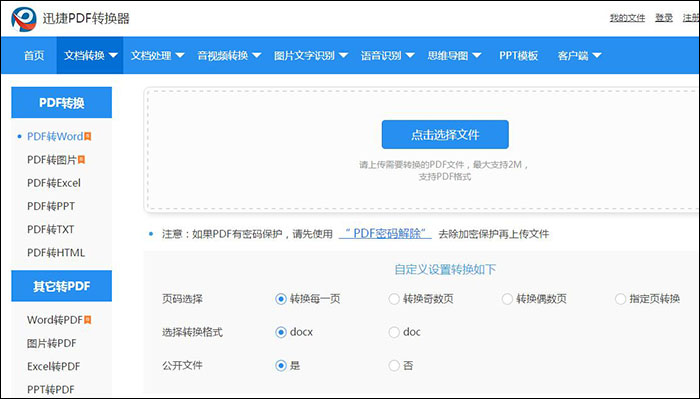Open PDF转HTML in the sidebar
Viewport: 700px width, 399px height.
click(x=56, y=253)
